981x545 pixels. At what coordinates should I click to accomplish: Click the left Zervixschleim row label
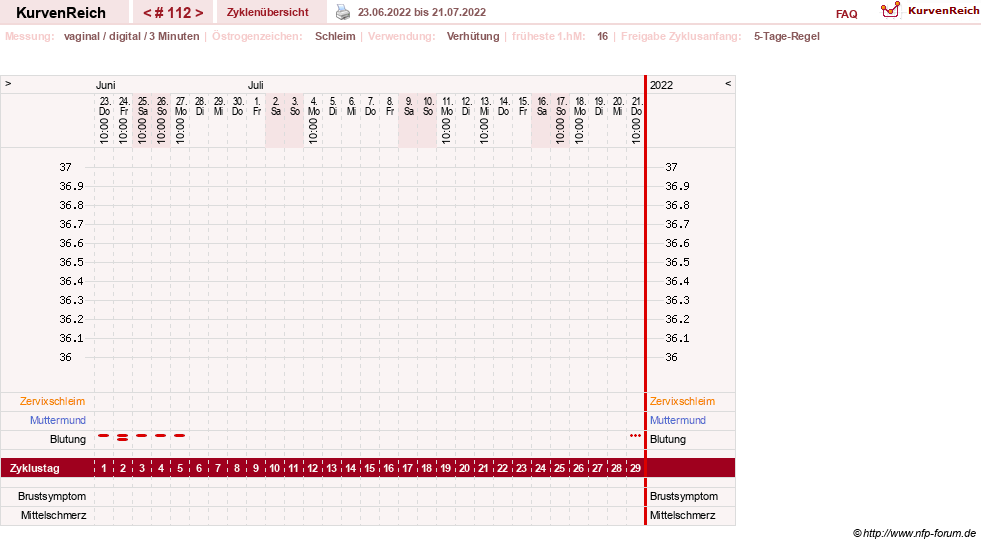tap(53, 401)
